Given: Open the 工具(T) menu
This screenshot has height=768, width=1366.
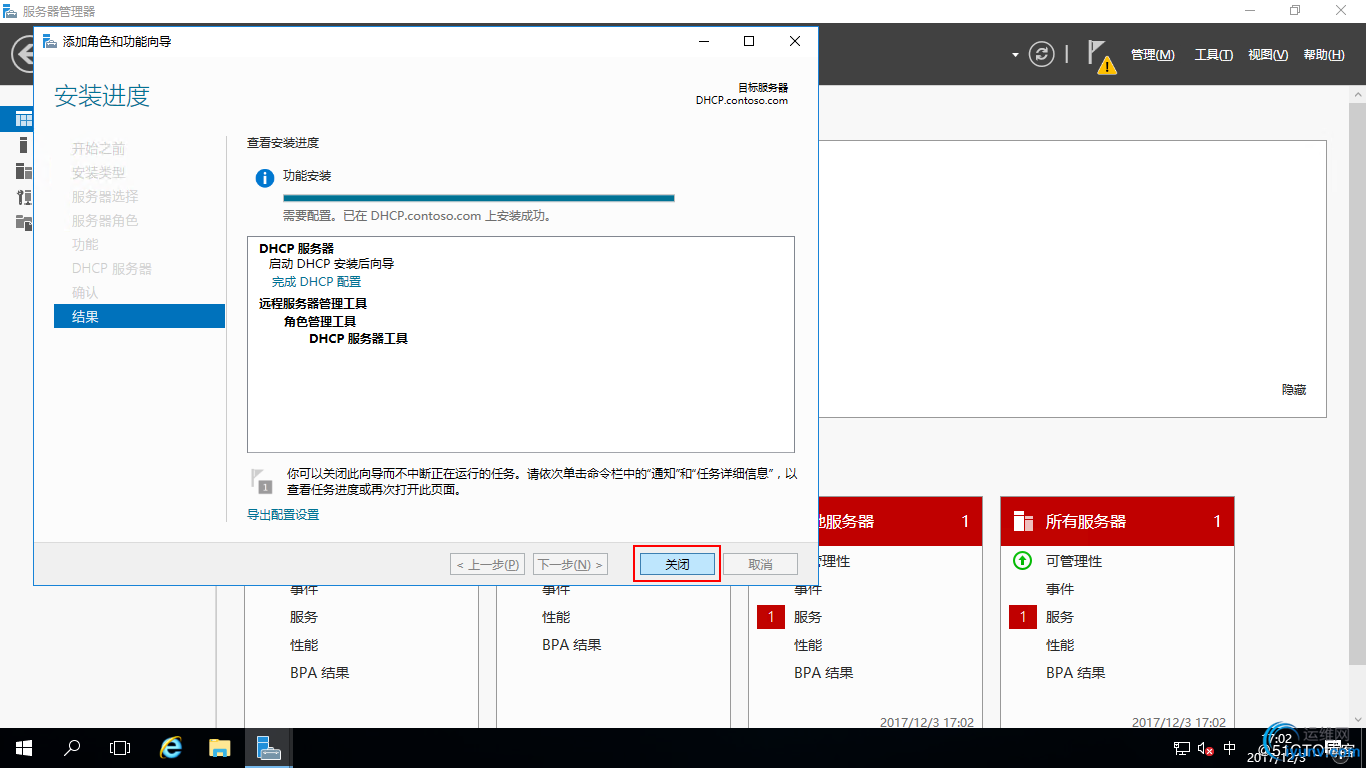Looking at the screenshot, I should pyautogui.click(x=1214, y=55).
